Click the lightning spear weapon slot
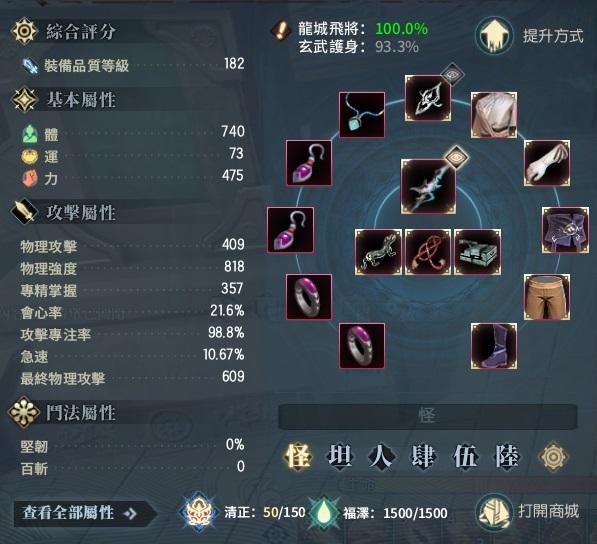 tap(428, 187)
